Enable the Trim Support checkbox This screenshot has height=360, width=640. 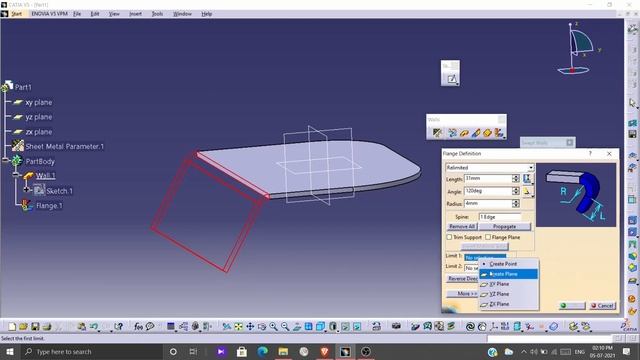pyautogui.click(x=449, y=237)
